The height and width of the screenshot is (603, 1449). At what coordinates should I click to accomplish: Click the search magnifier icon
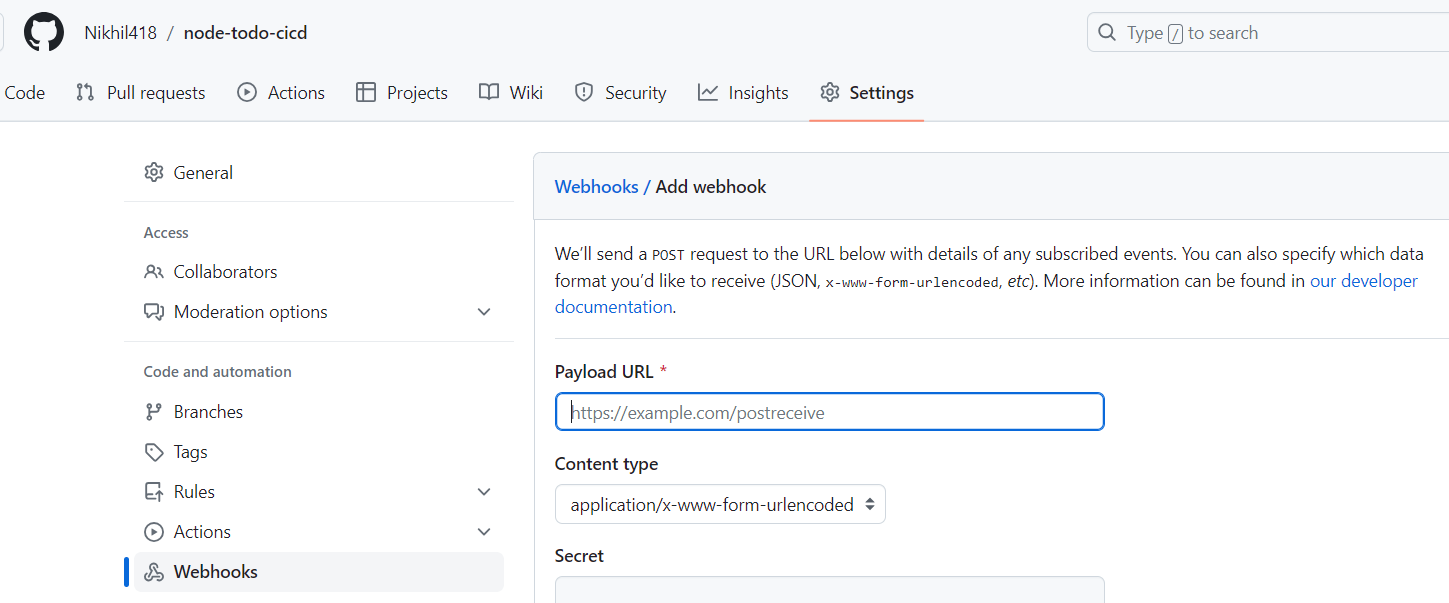click(x=1106, y=33)
